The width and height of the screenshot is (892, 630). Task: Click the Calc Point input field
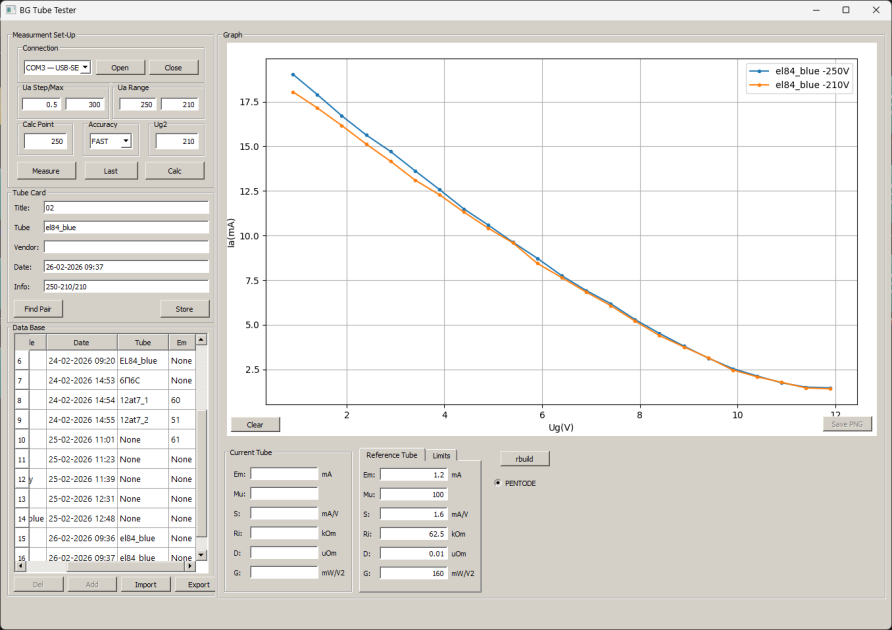(x=45, y=141)
